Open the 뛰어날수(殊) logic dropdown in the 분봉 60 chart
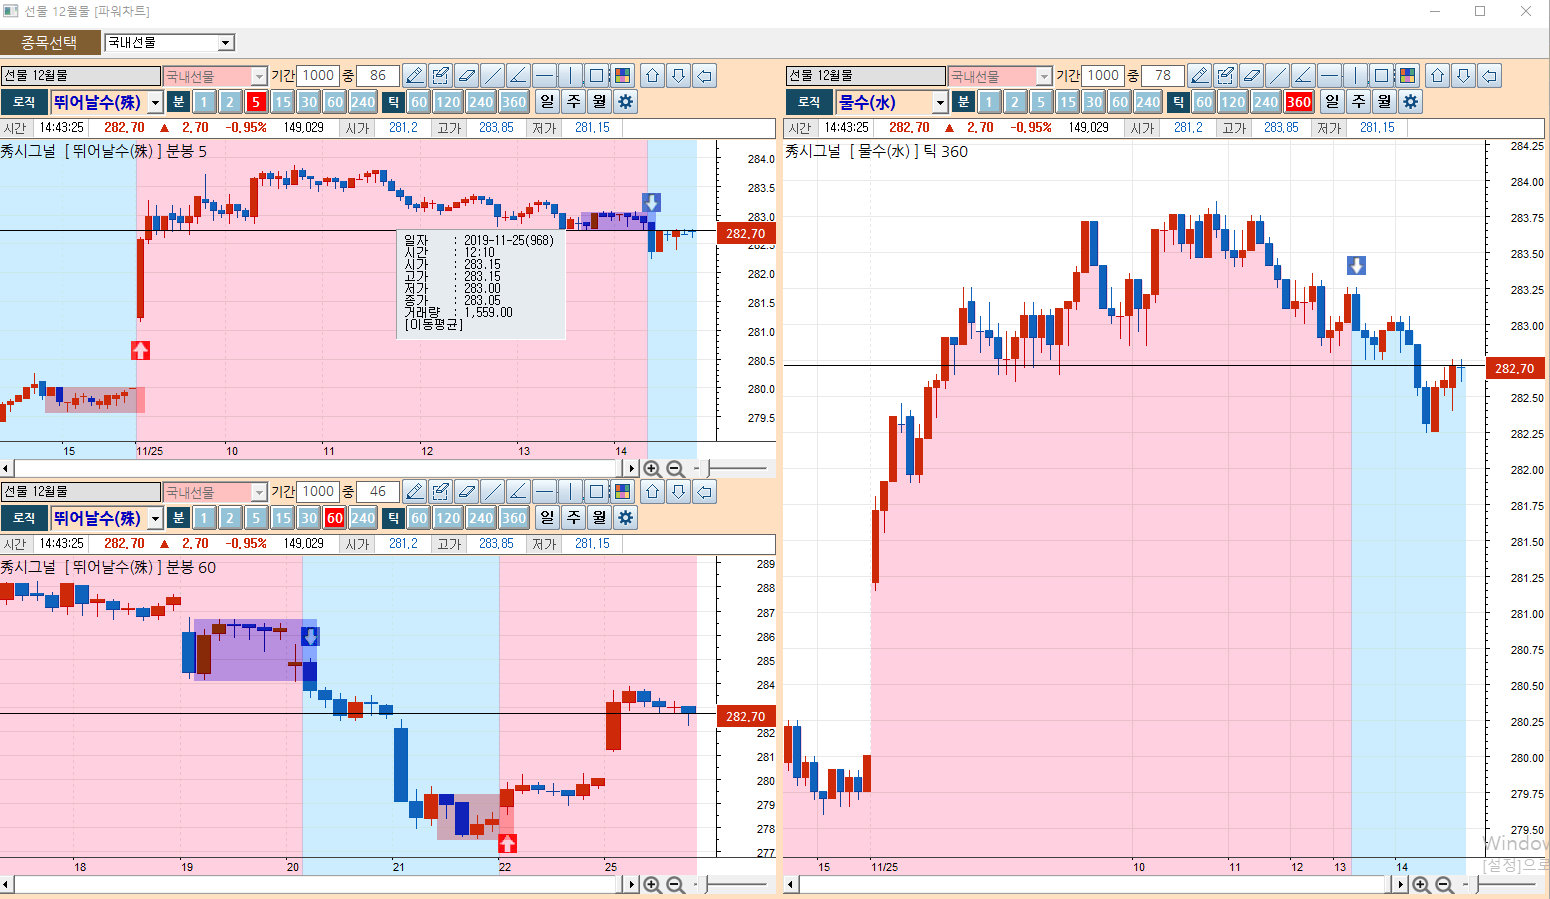 click(x=155, y=519)
